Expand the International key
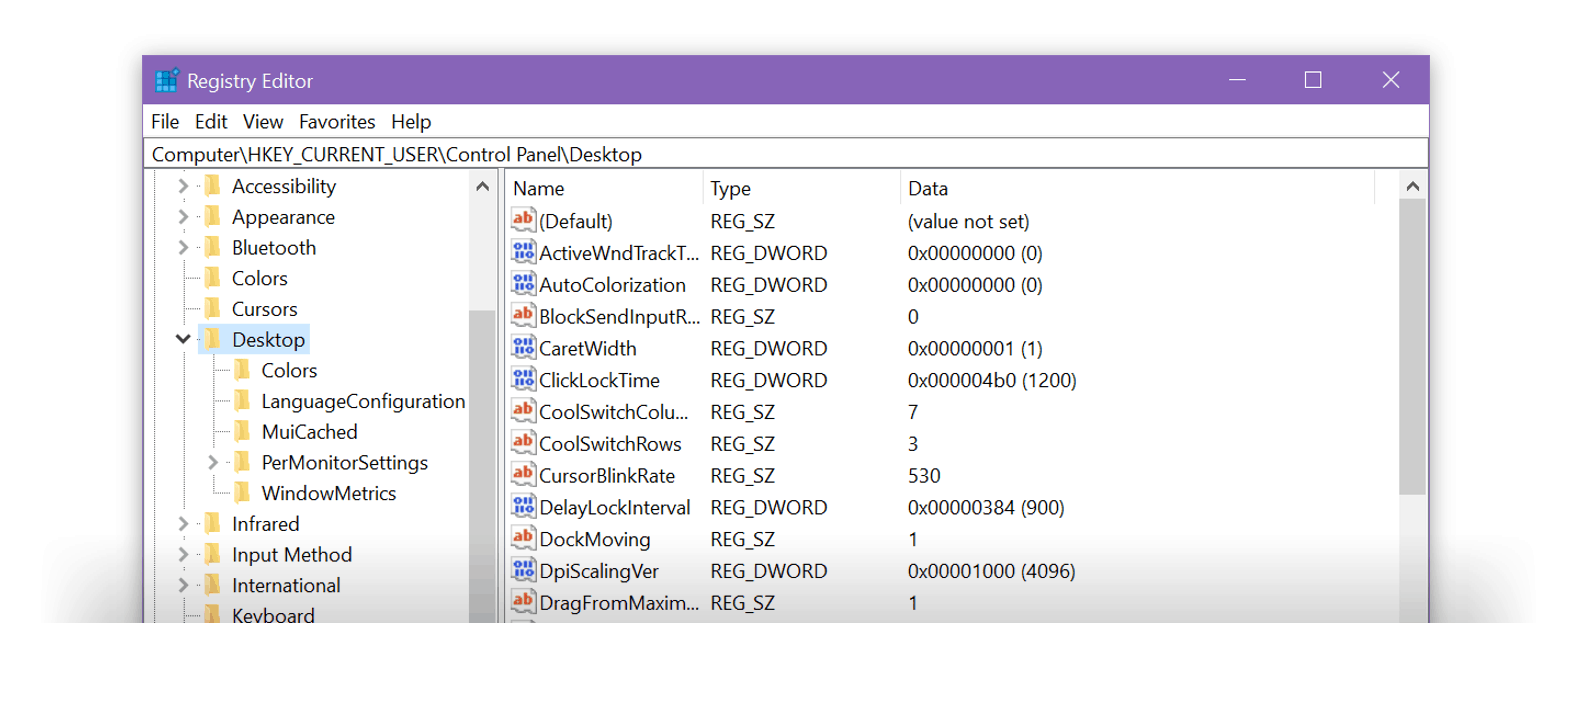 183,585
